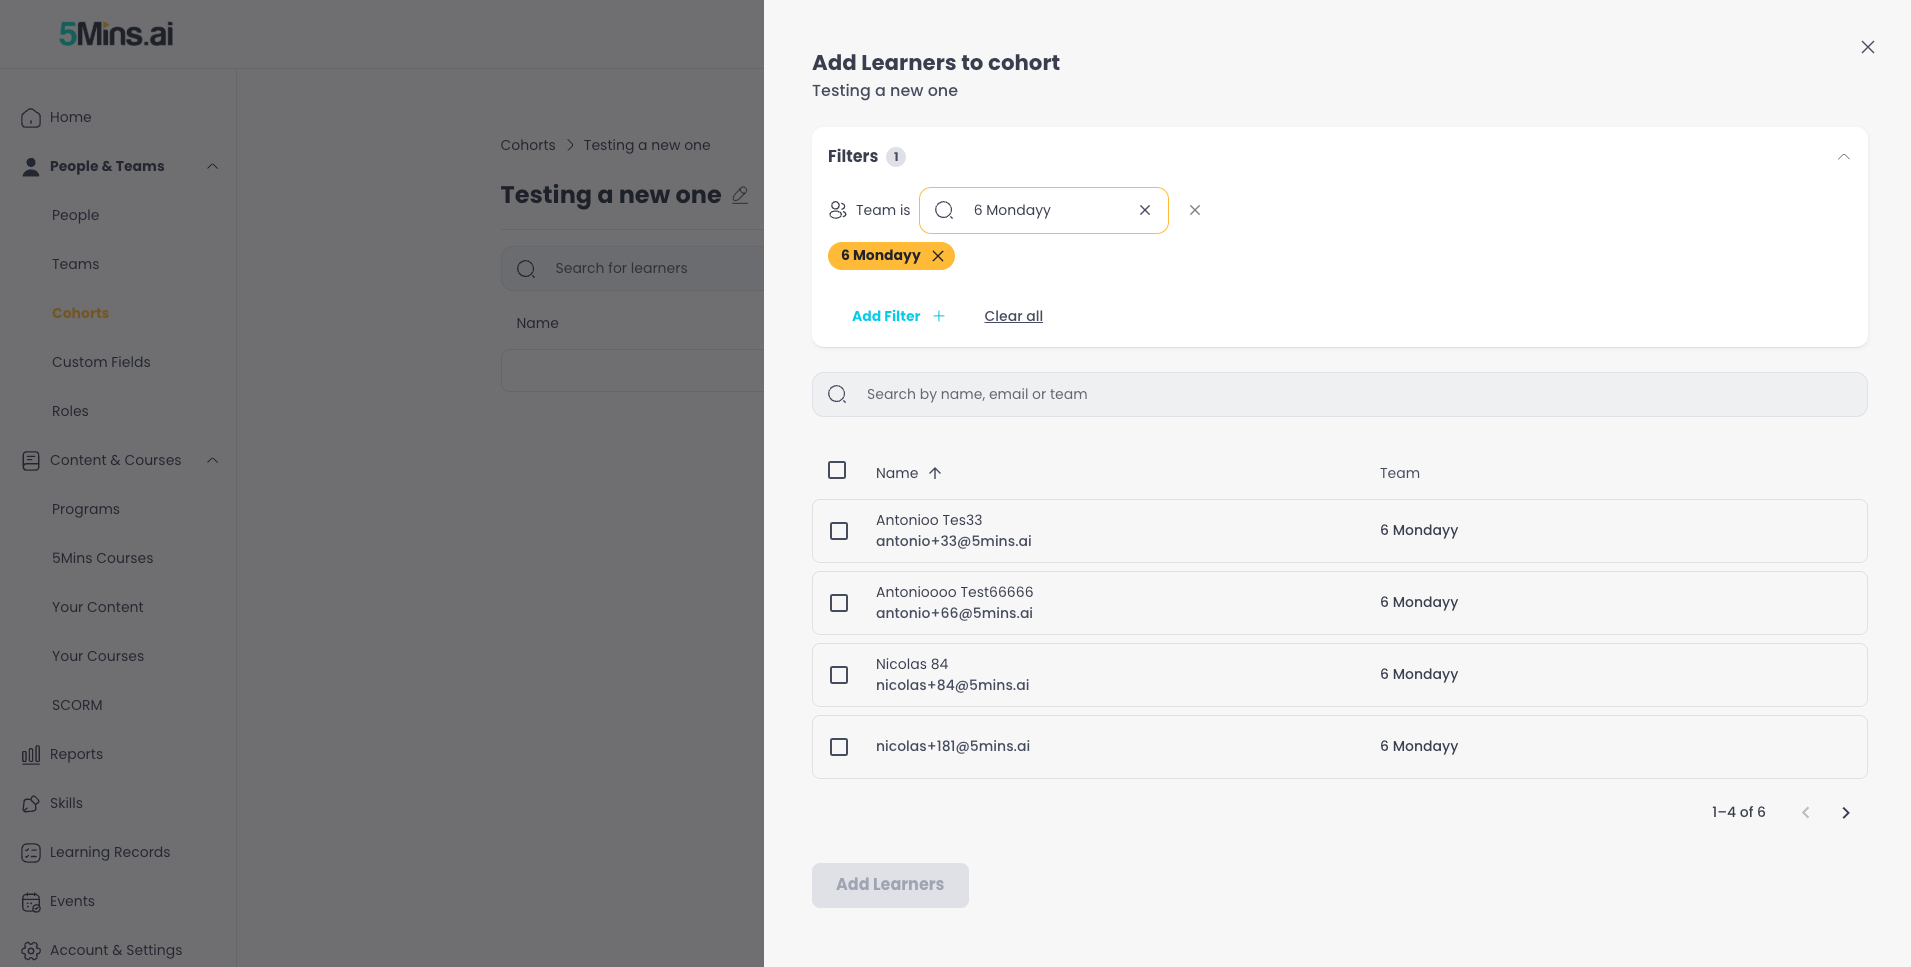Edit cohort name via pencil icon
This screenshot has width=1911, height=967.
(x=740, y=195)
